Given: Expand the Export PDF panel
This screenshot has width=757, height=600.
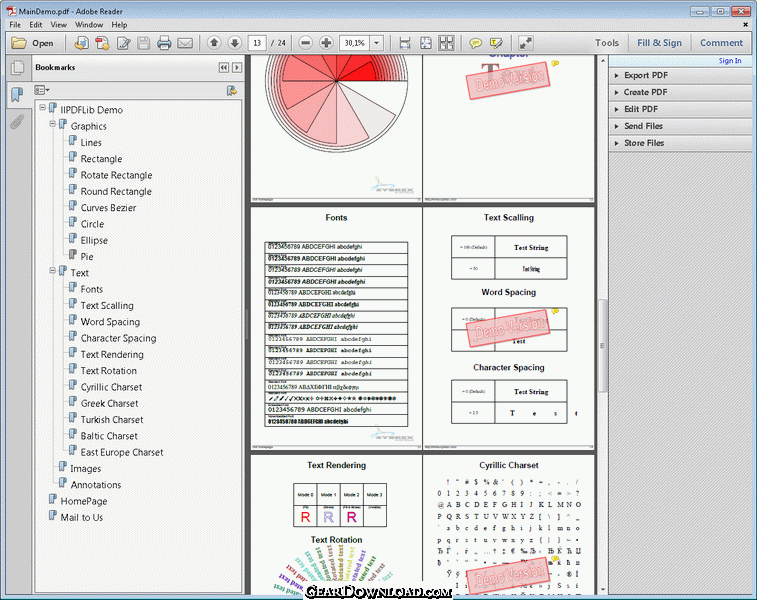Looking at the screenshot, I should [x=681, y=75].
